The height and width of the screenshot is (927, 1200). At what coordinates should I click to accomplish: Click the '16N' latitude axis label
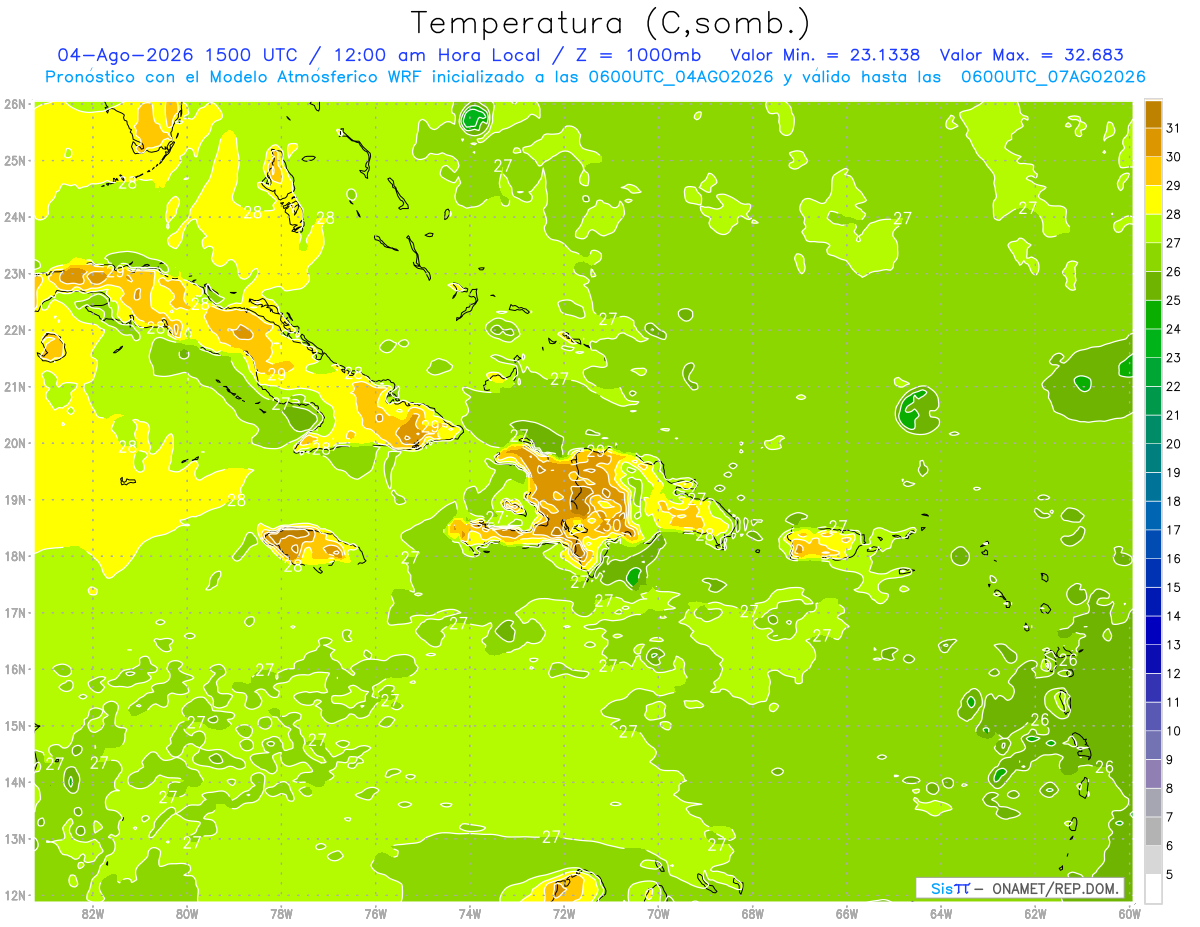(14, 669)
